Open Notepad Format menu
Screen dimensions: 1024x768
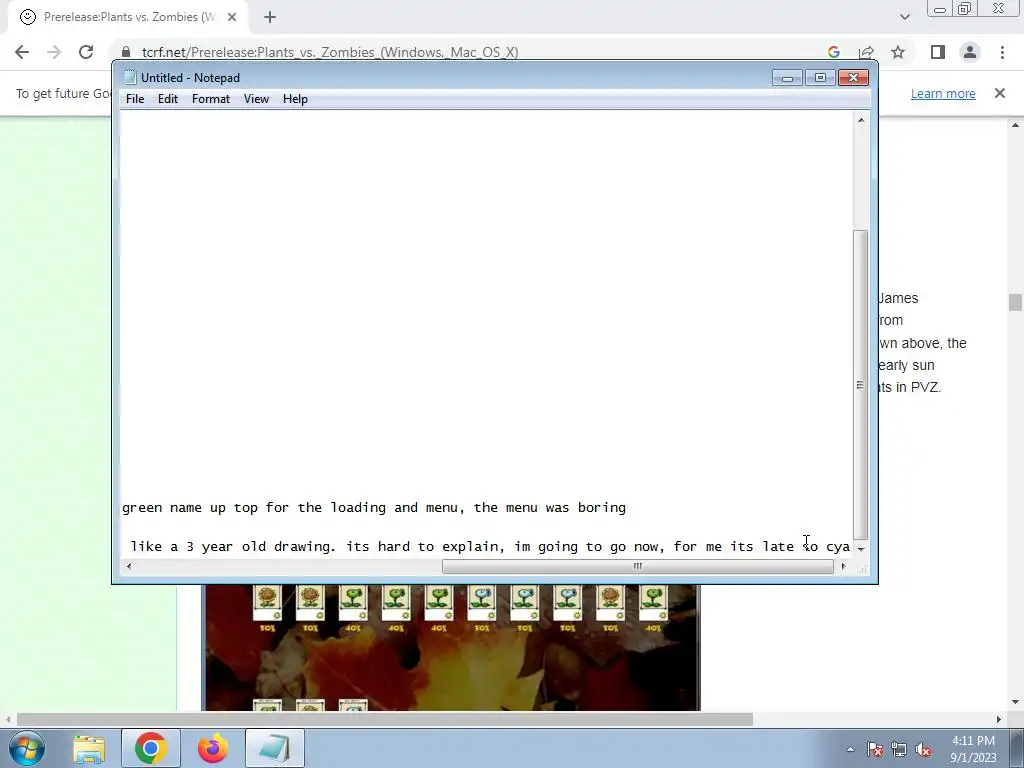211,99
